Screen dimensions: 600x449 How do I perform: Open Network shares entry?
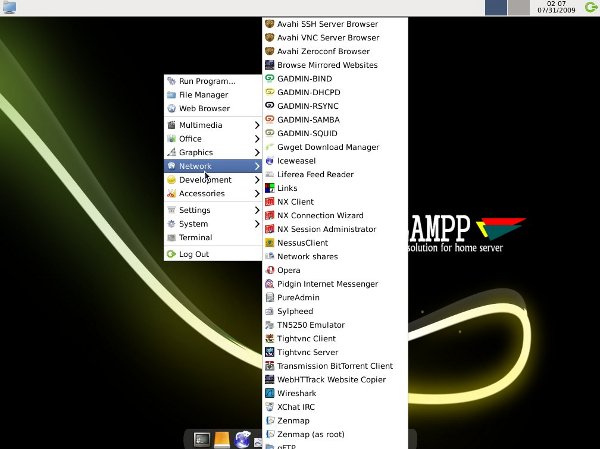(335, 256)
